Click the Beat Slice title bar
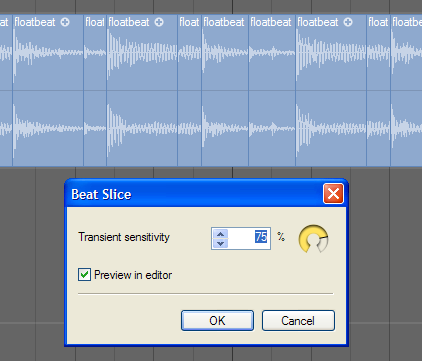This screenshot has width=422, height=361. click(193, 194)
